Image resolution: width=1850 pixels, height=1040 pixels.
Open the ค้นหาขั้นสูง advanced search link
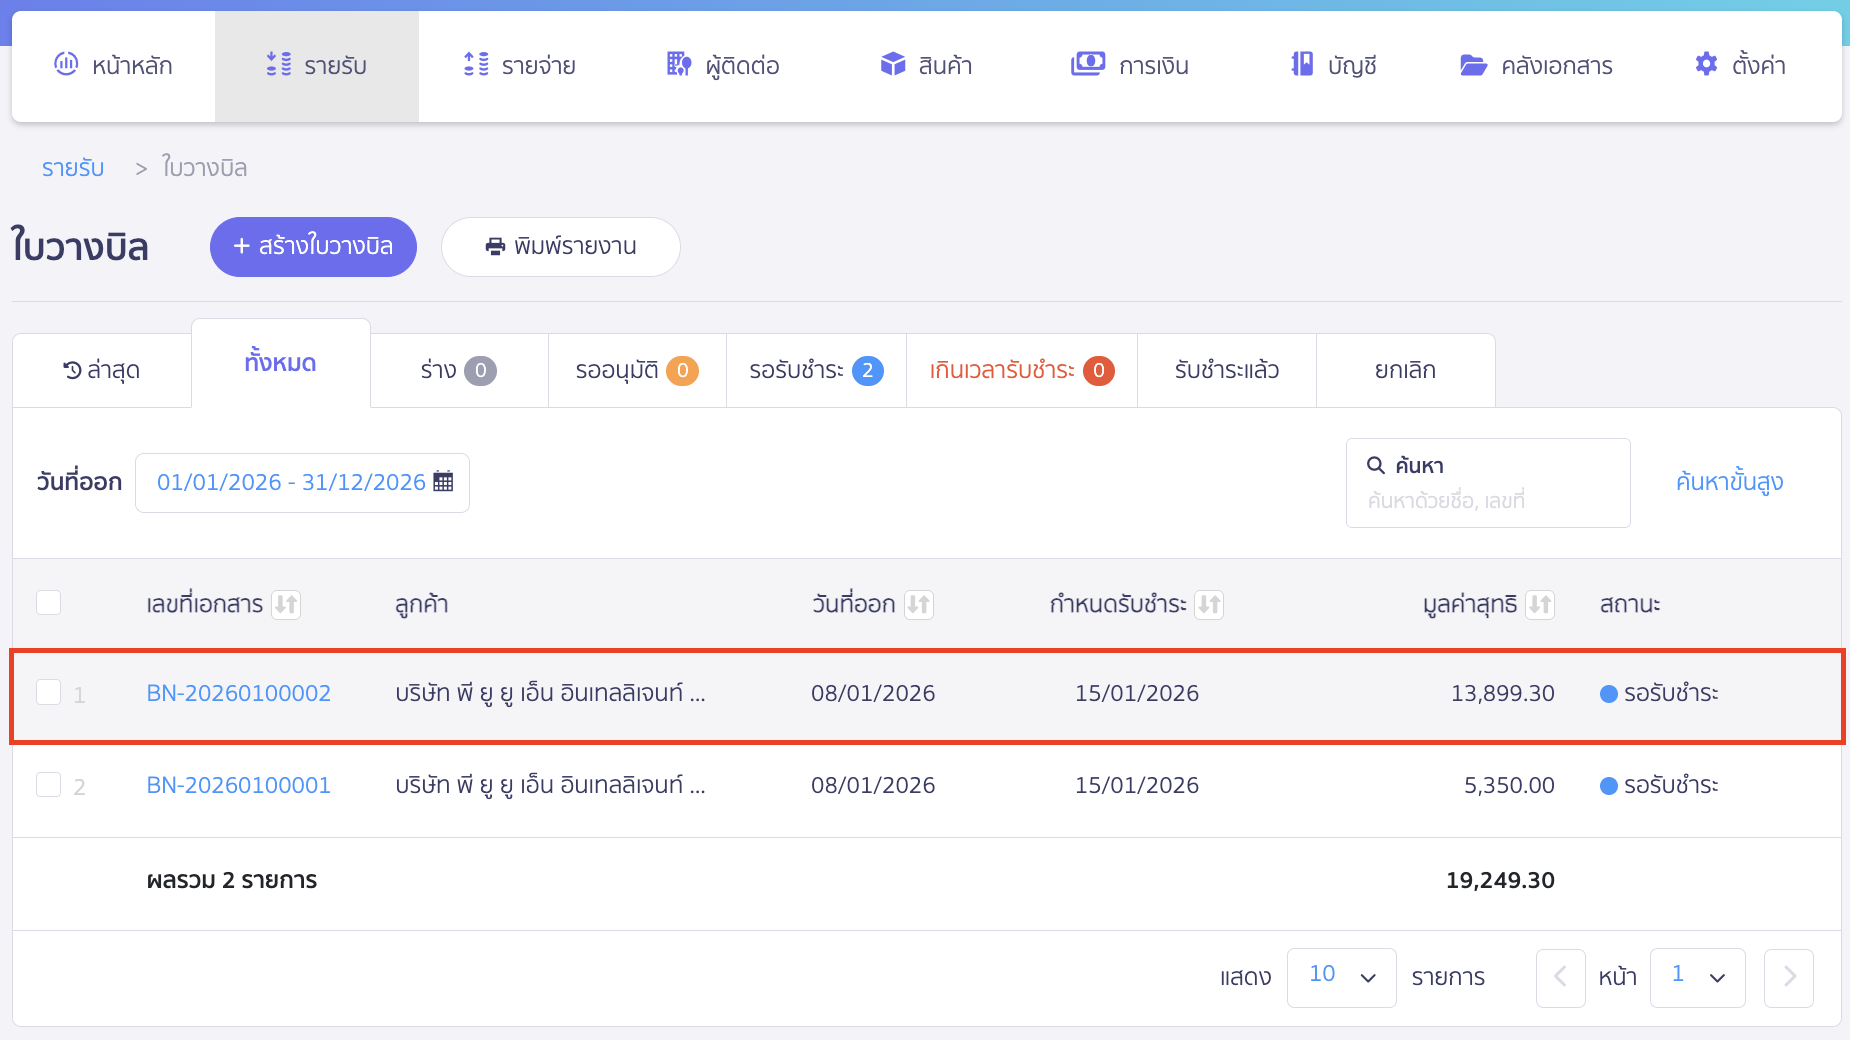click(1729, 481)
